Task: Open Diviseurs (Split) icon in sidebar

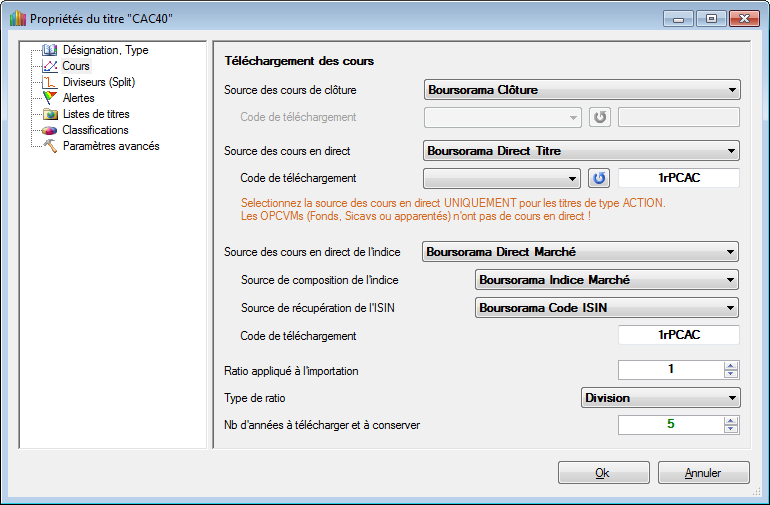Action: [x=50, y=82]
